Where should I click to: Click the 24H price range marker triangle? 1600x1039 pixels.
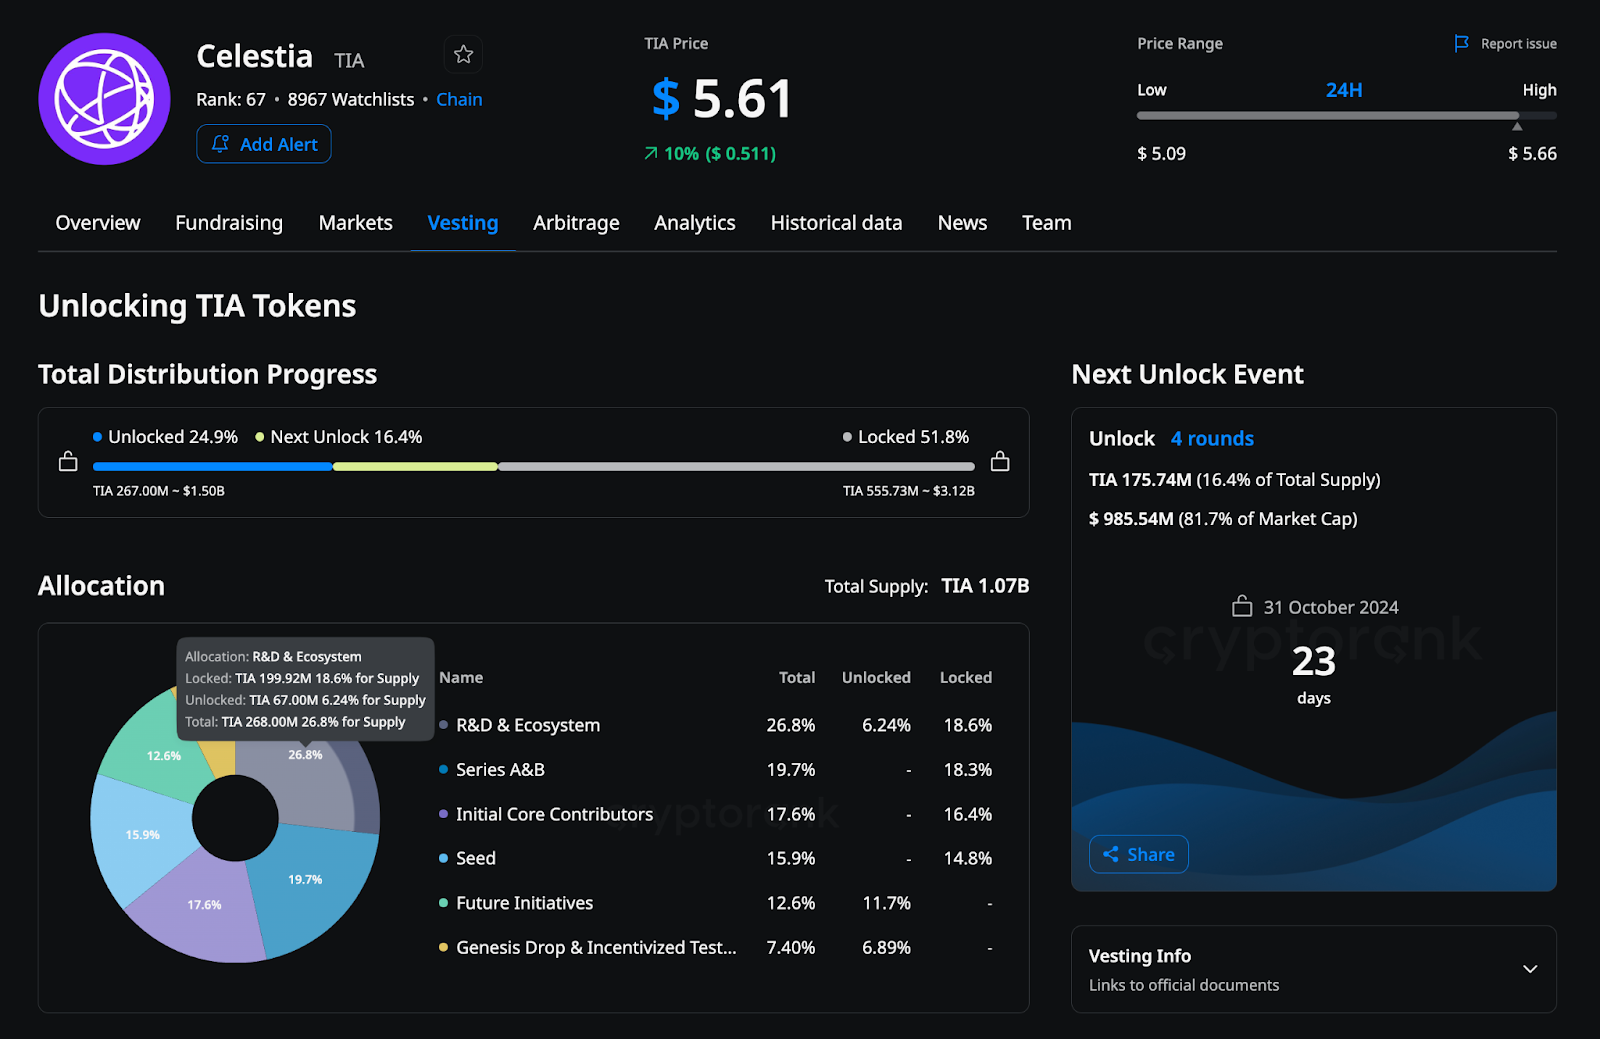(1517, 126)
